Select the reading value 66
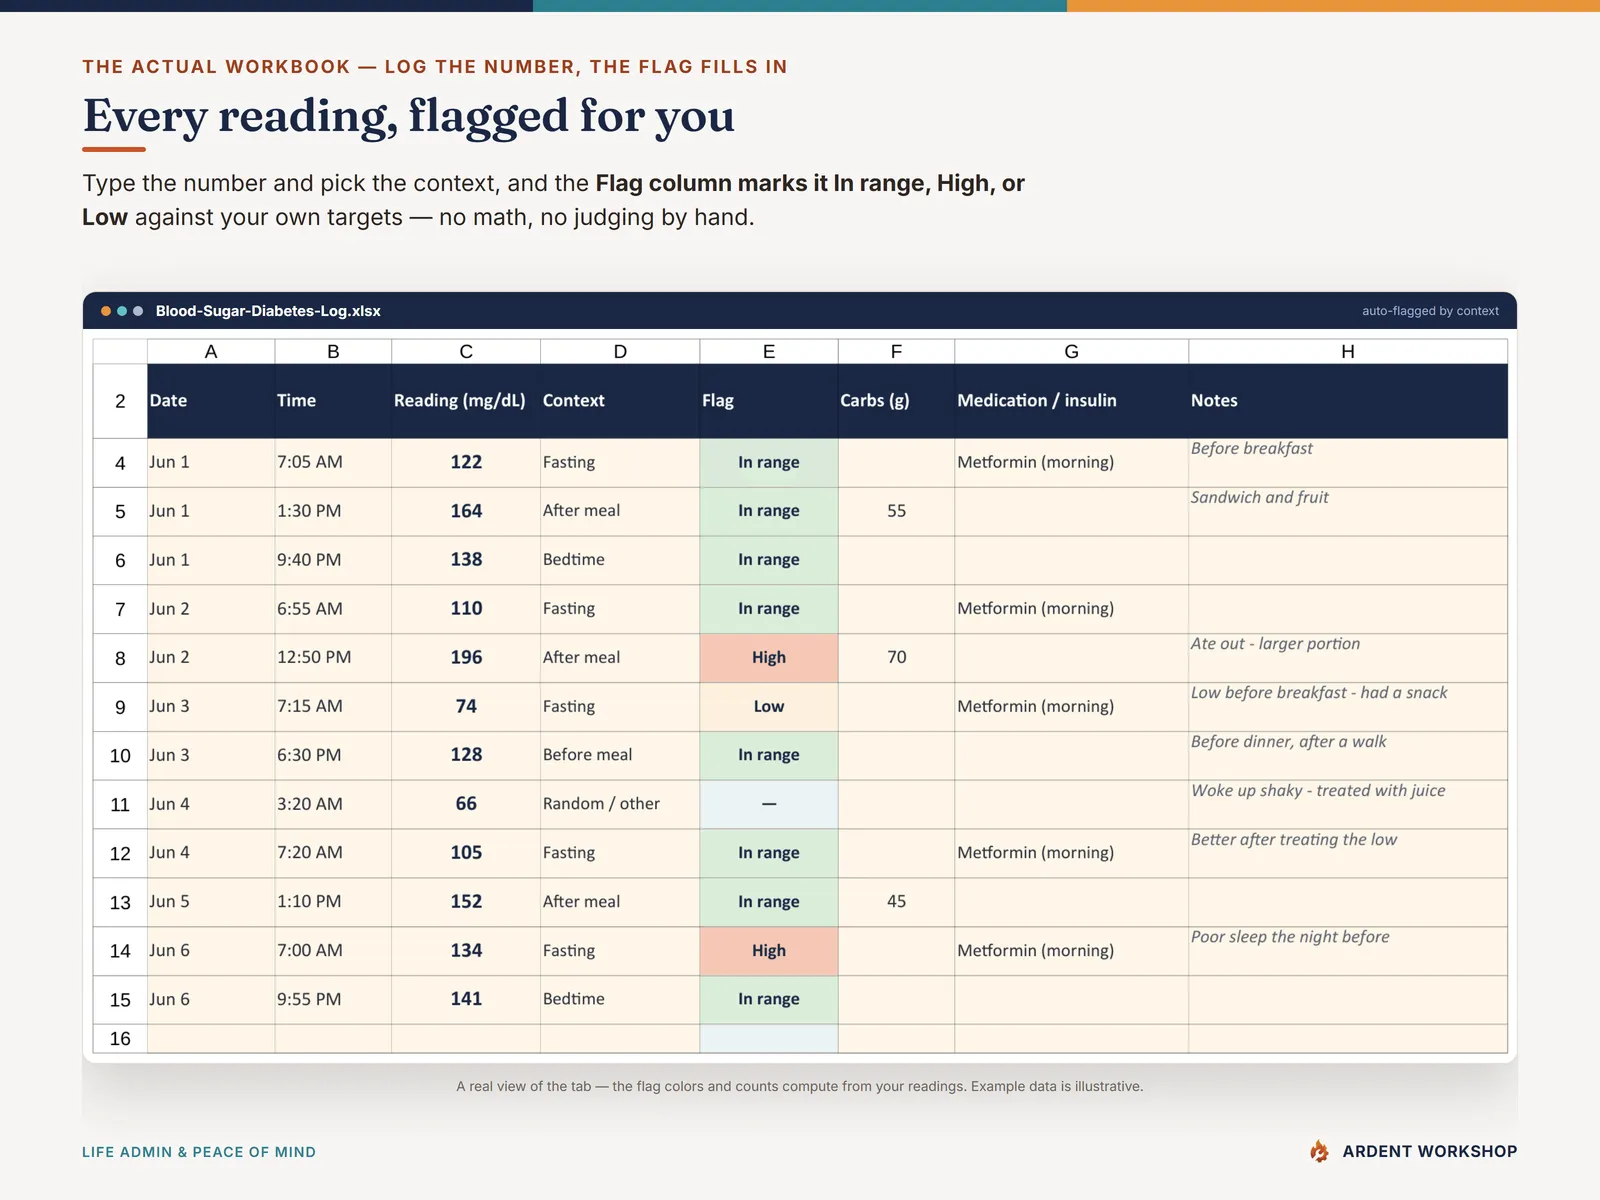This screenshot has width=1600, height=1200. (466, 804)
